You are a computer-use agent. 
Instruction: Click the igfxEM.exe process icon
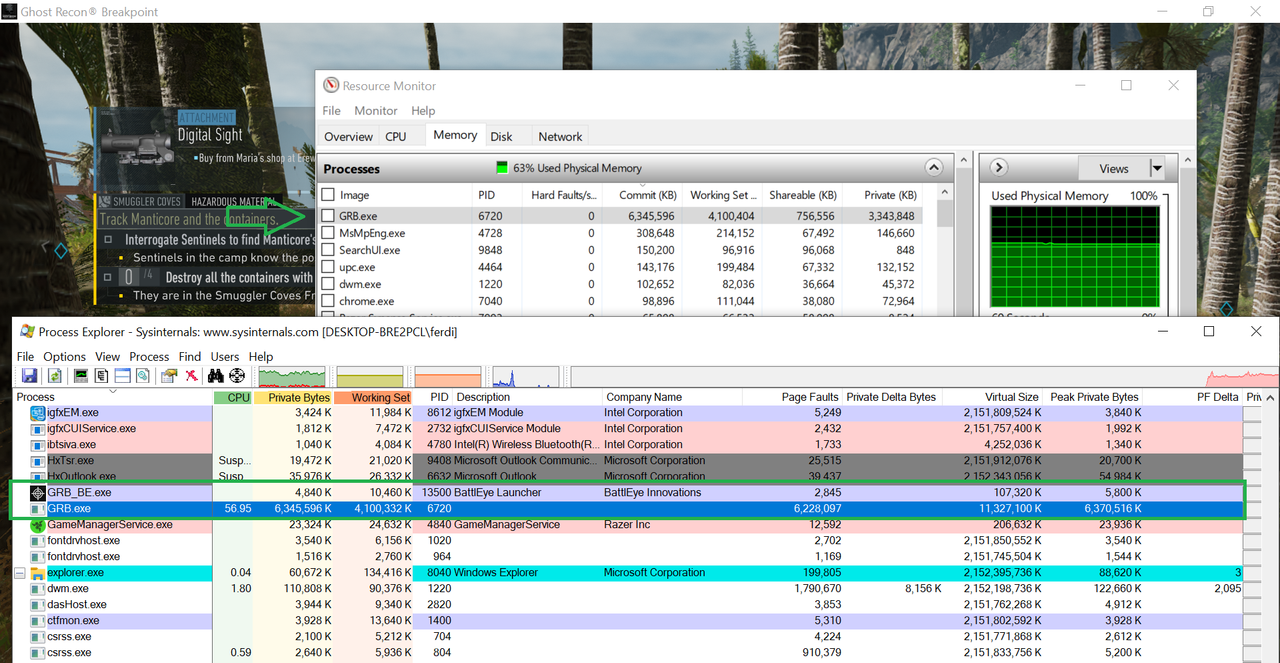38,412
